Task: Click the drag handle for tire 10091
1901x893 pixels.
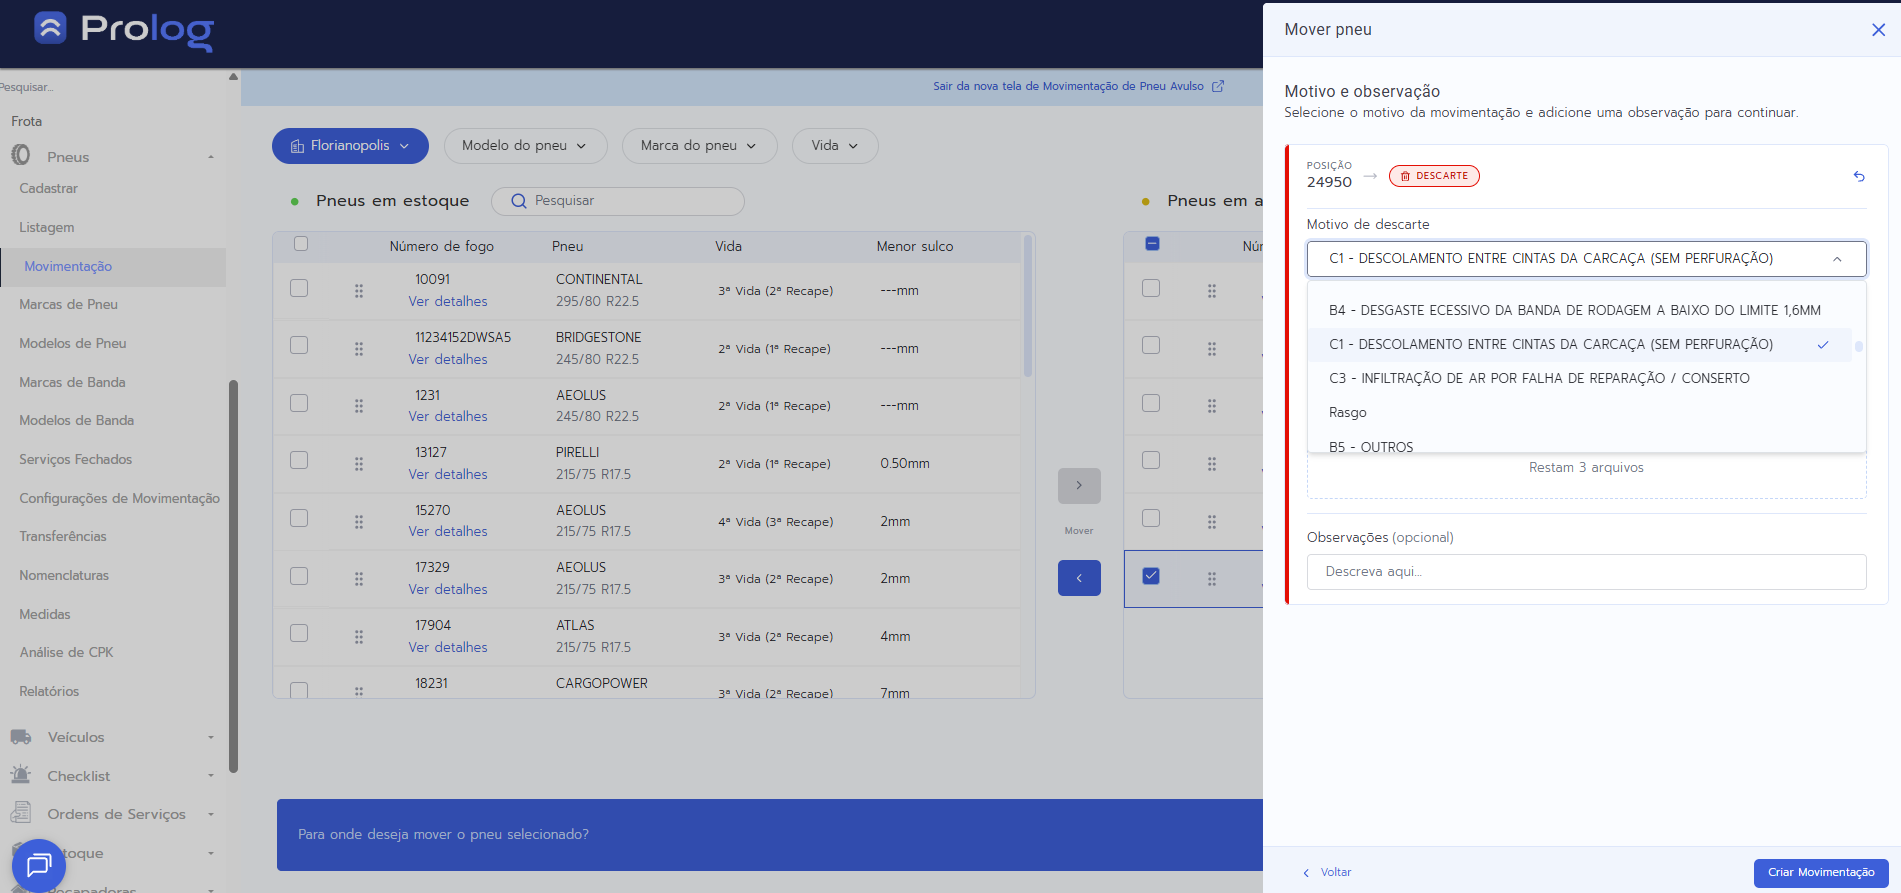Action: (358, 291)
